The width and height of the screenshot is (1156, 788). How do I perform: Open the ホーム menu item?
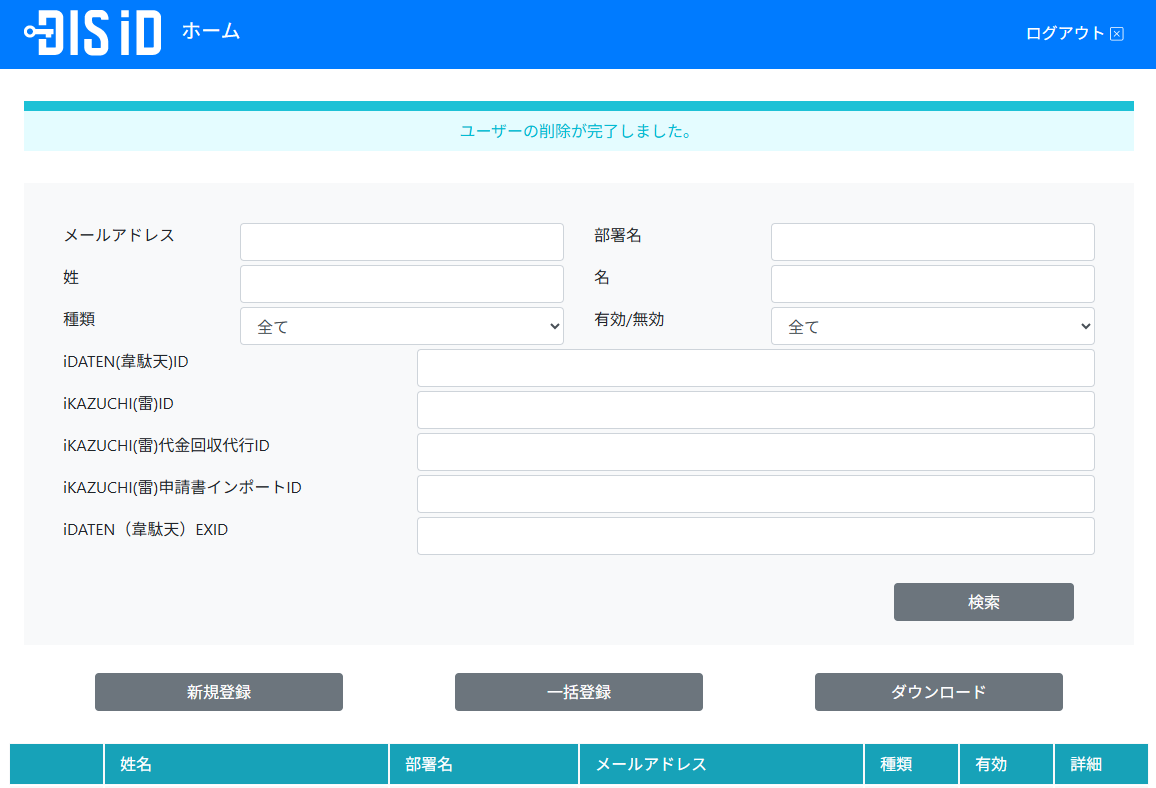click(x=211, y=31)
